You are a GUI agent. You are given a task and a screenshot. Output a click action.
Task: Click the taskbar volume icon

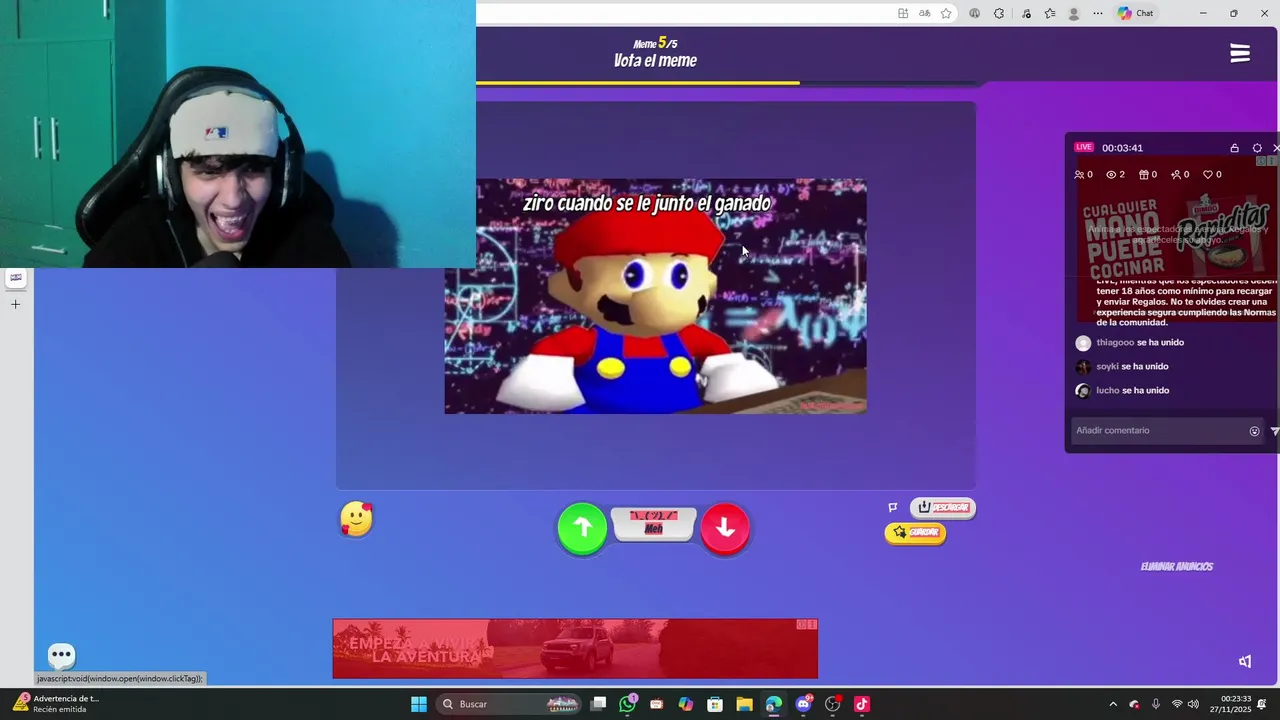[x=1193, y=704]
